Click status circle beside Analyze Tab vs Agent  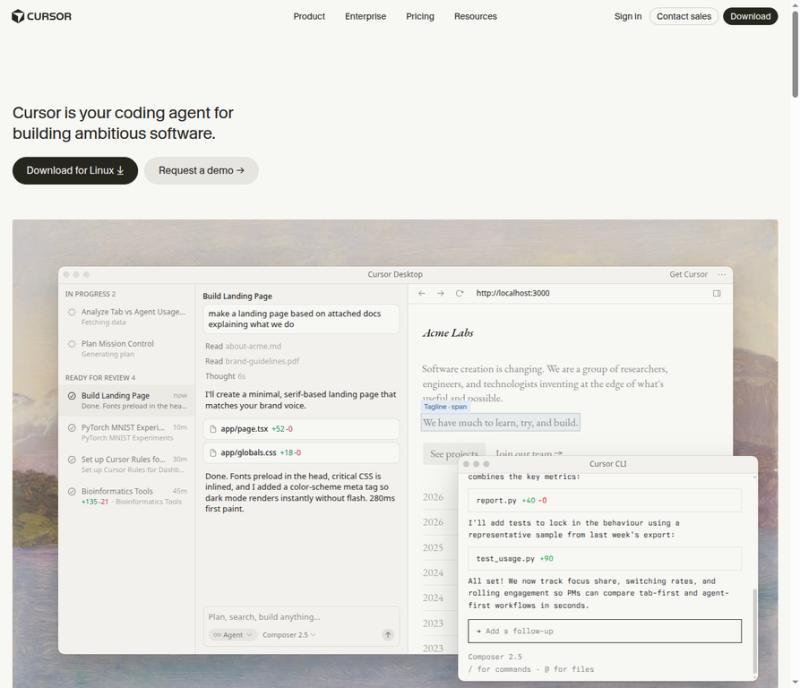[72, 312]
